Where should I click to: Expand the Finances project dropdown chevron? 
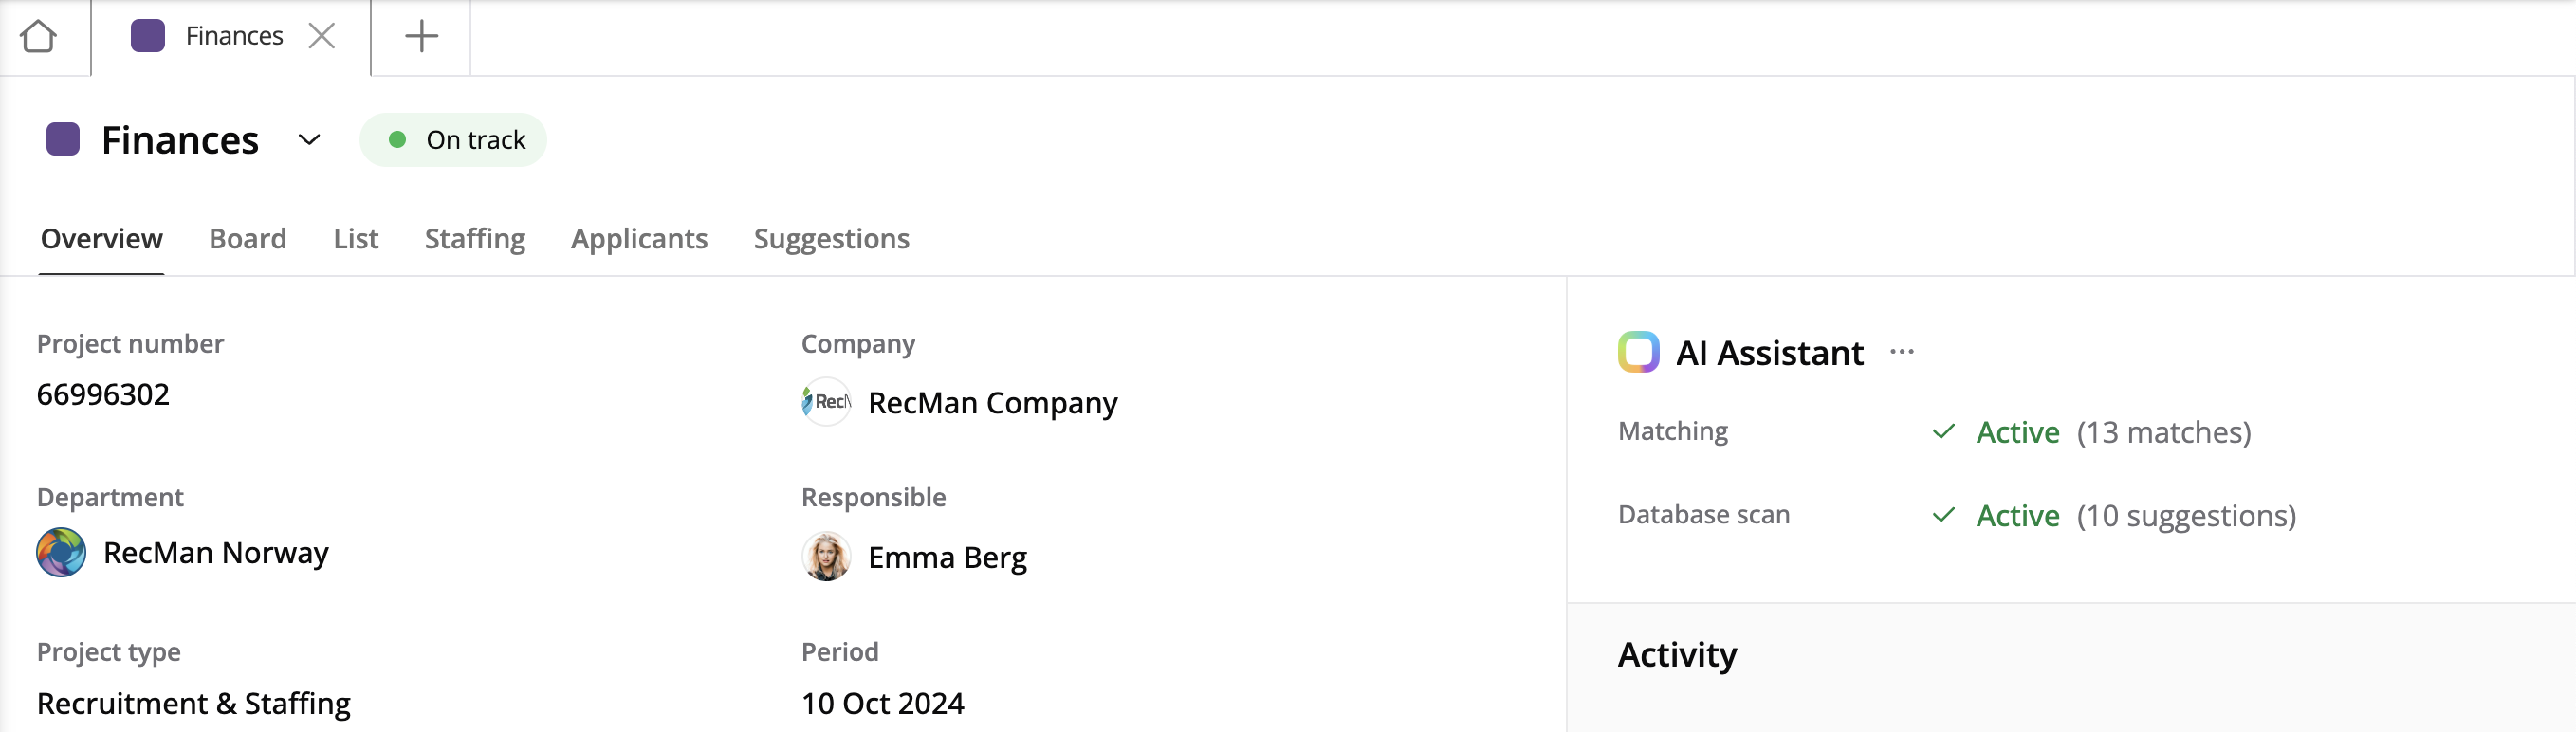coord(309,140)
